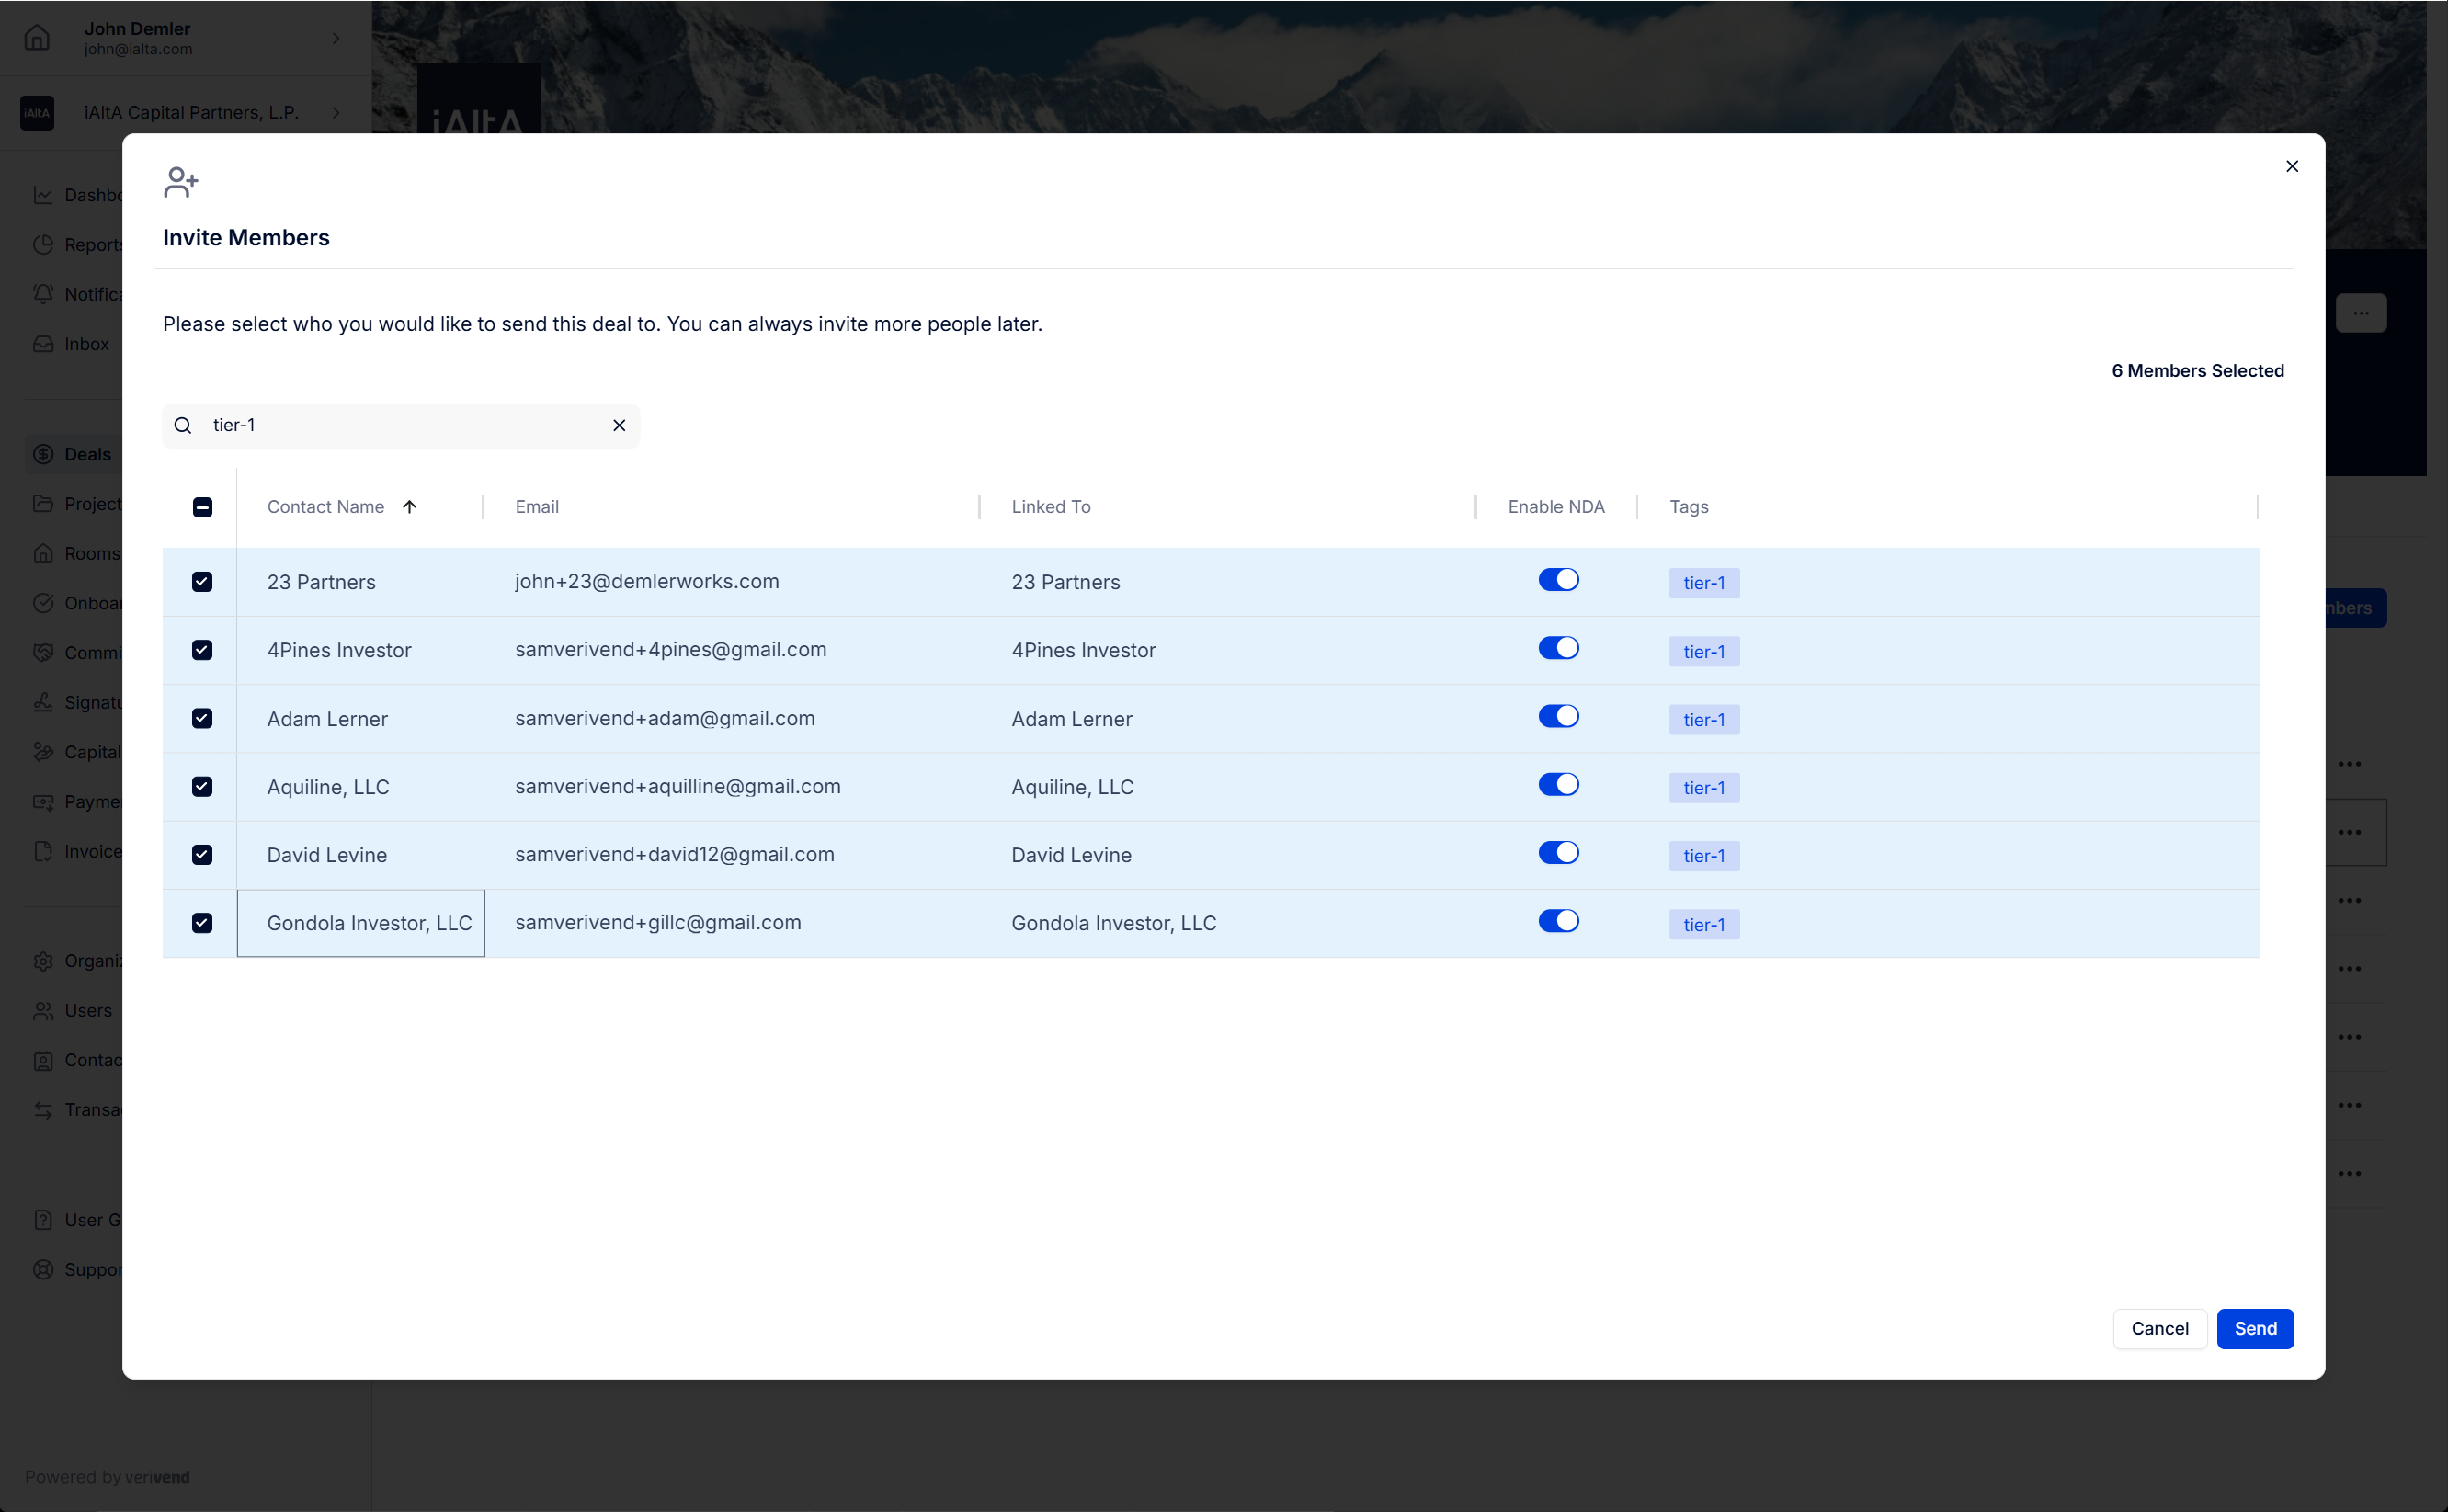2448x1512 pixels.
Task: Switch off NDA for Gondola Investor, LLC
Action: (x=1558, y=921)
